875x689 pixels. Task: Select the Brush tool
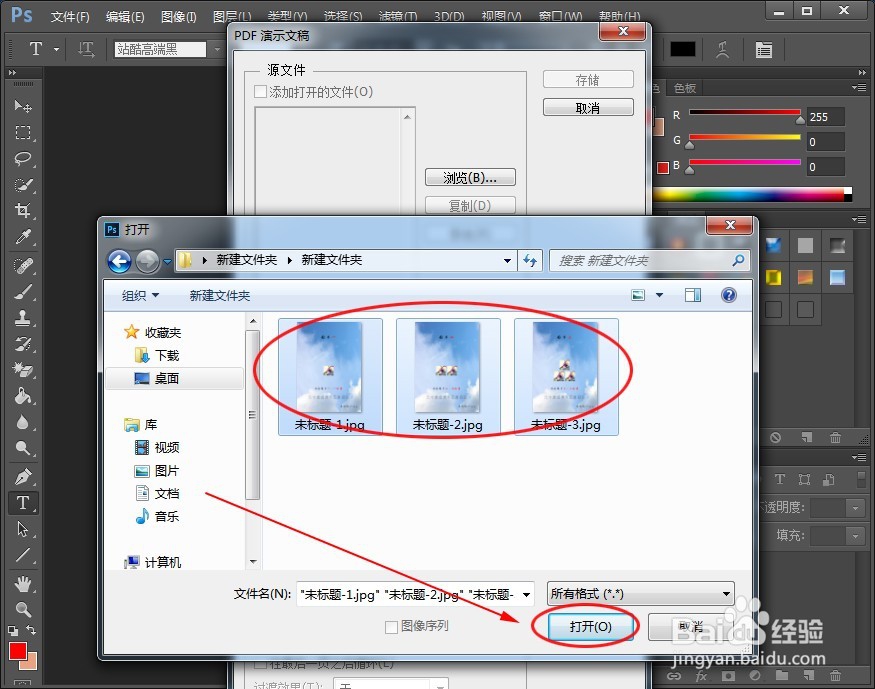(23, 292)
